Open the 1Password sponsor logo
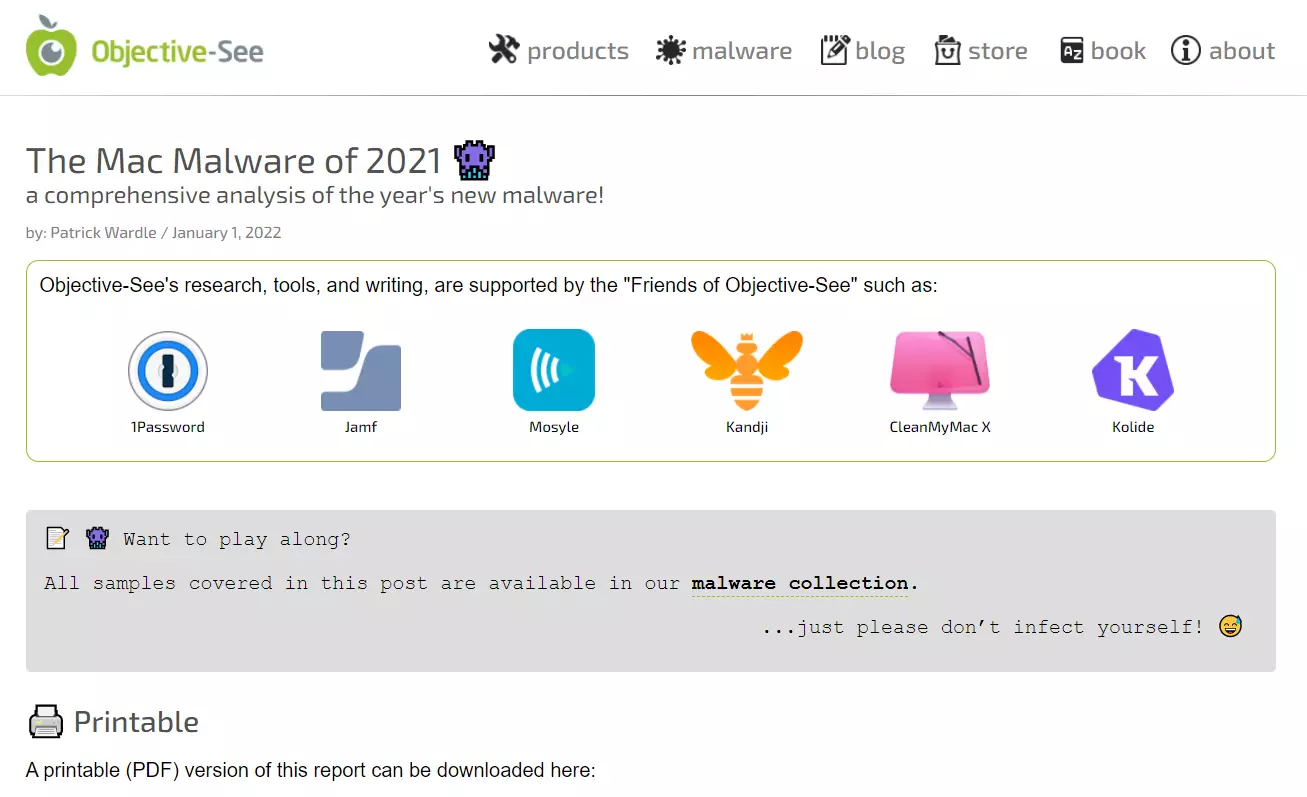Screen dimensions: 1307x797 168,371
